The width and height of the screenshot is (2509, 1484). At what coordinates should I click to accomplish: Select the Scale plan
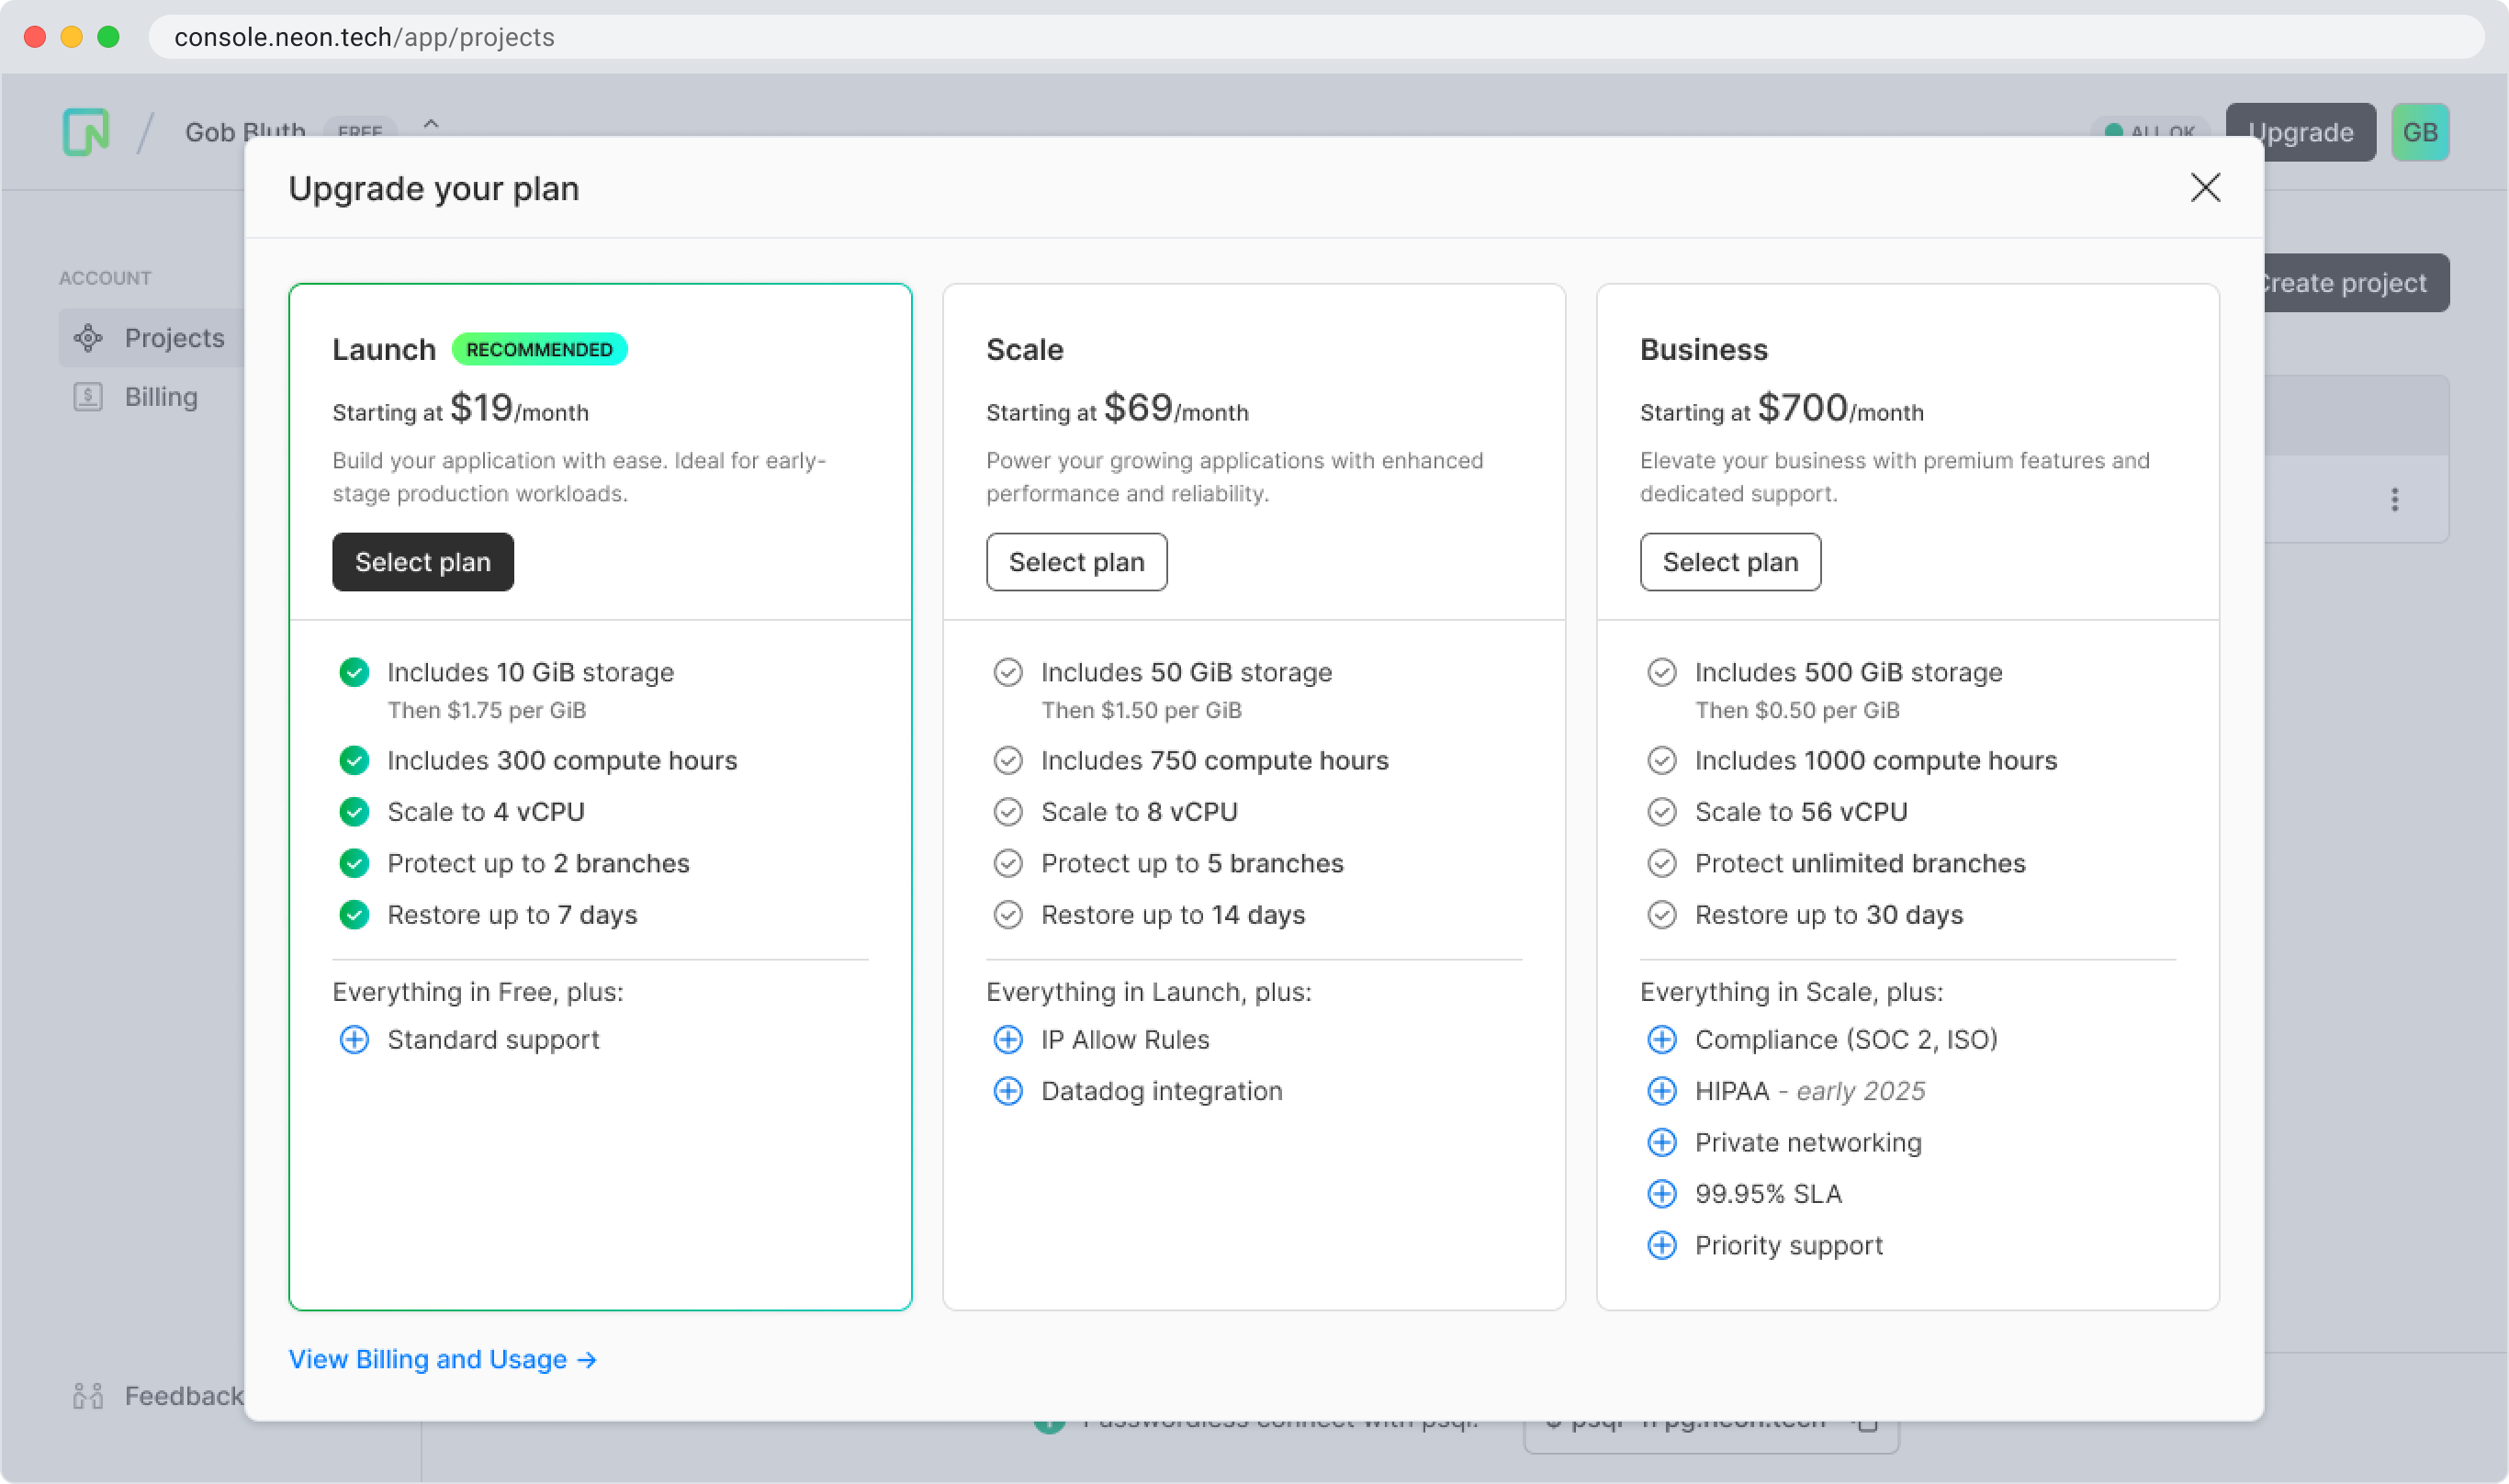point(1076,562)
